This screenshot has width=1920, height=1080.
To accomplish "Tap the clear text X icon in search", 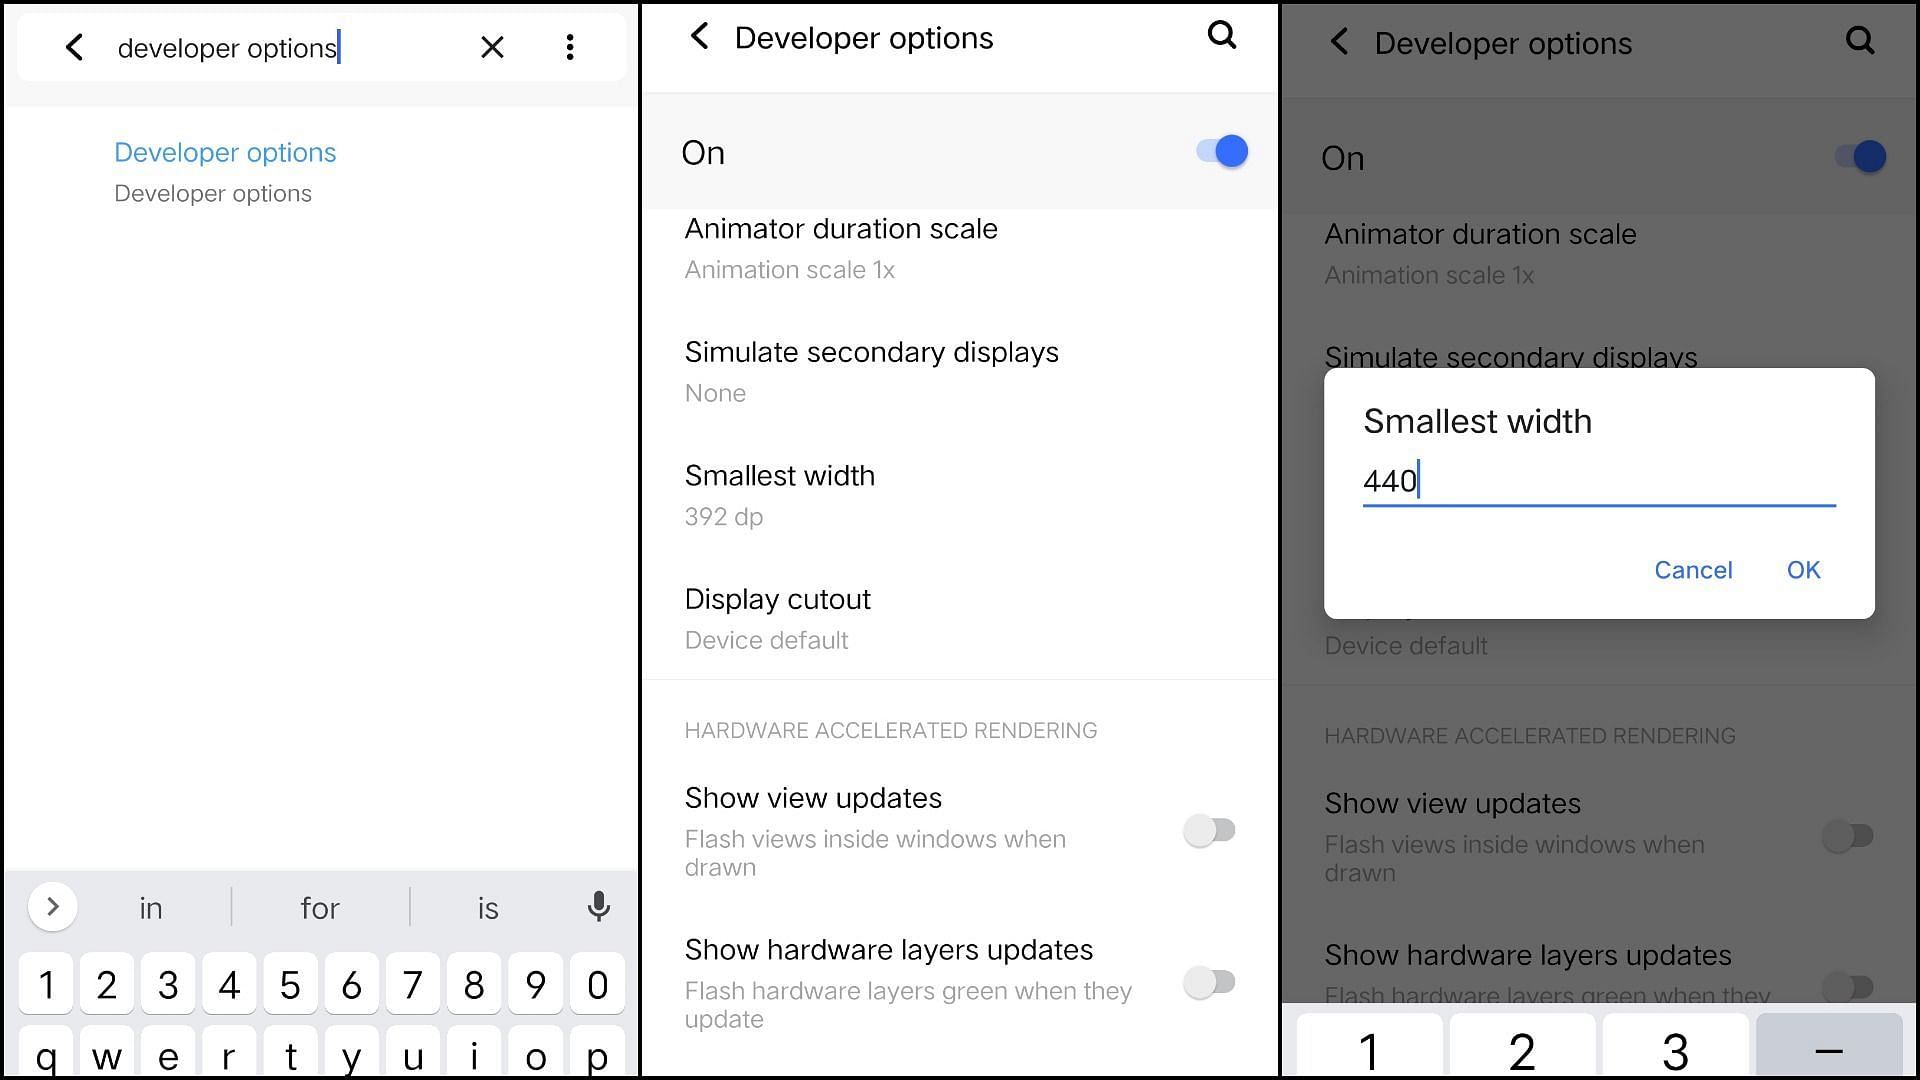I will 492,46.
